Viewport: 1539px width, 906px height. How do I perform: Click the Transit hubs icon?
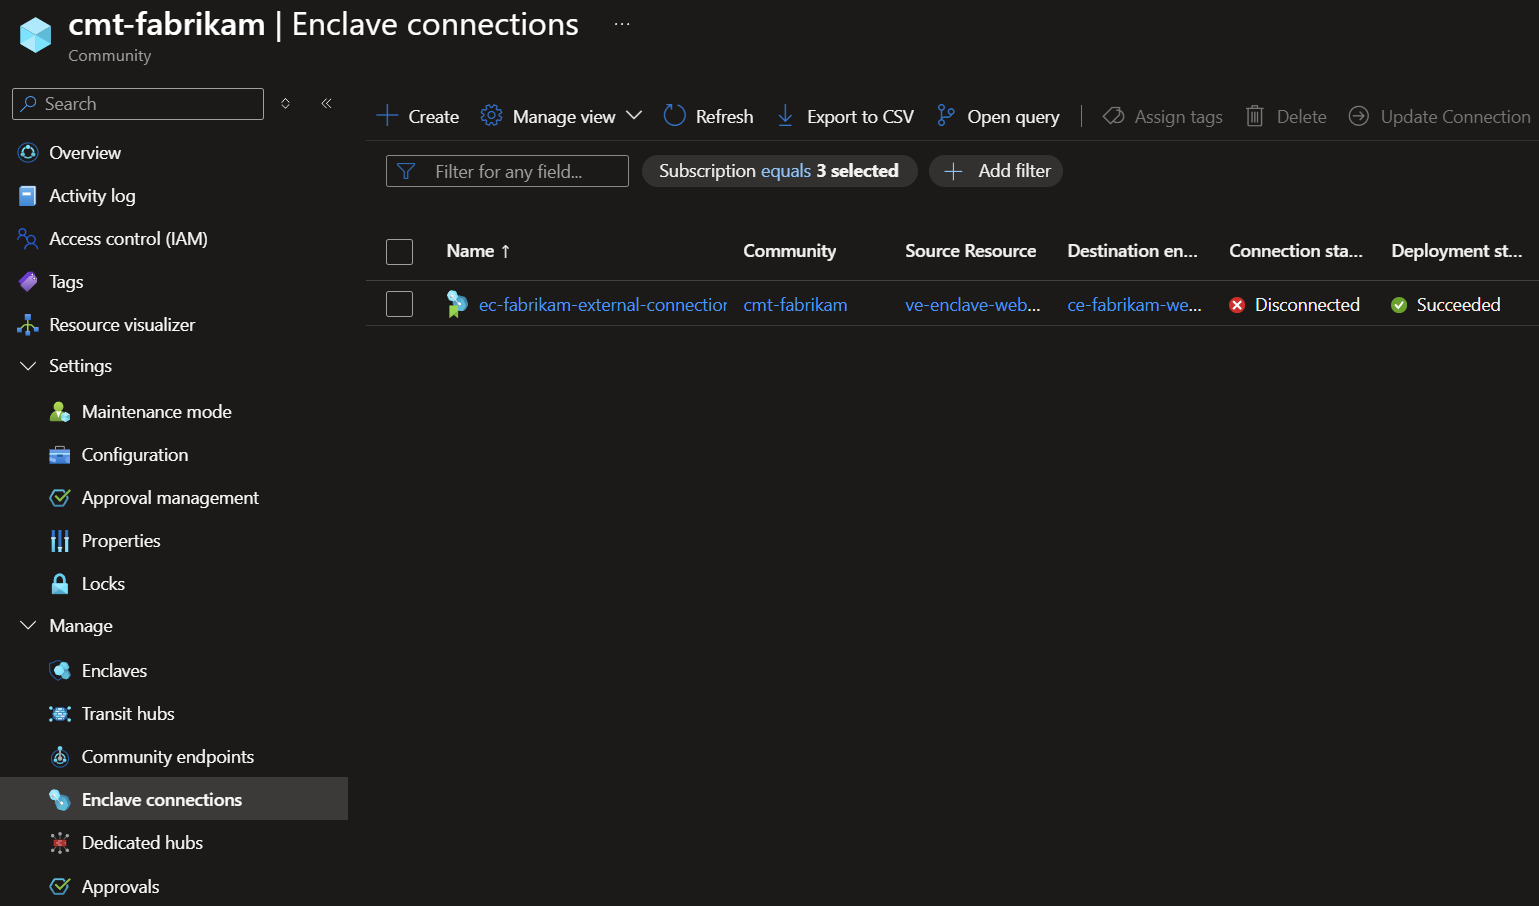(x=60, y=714)
